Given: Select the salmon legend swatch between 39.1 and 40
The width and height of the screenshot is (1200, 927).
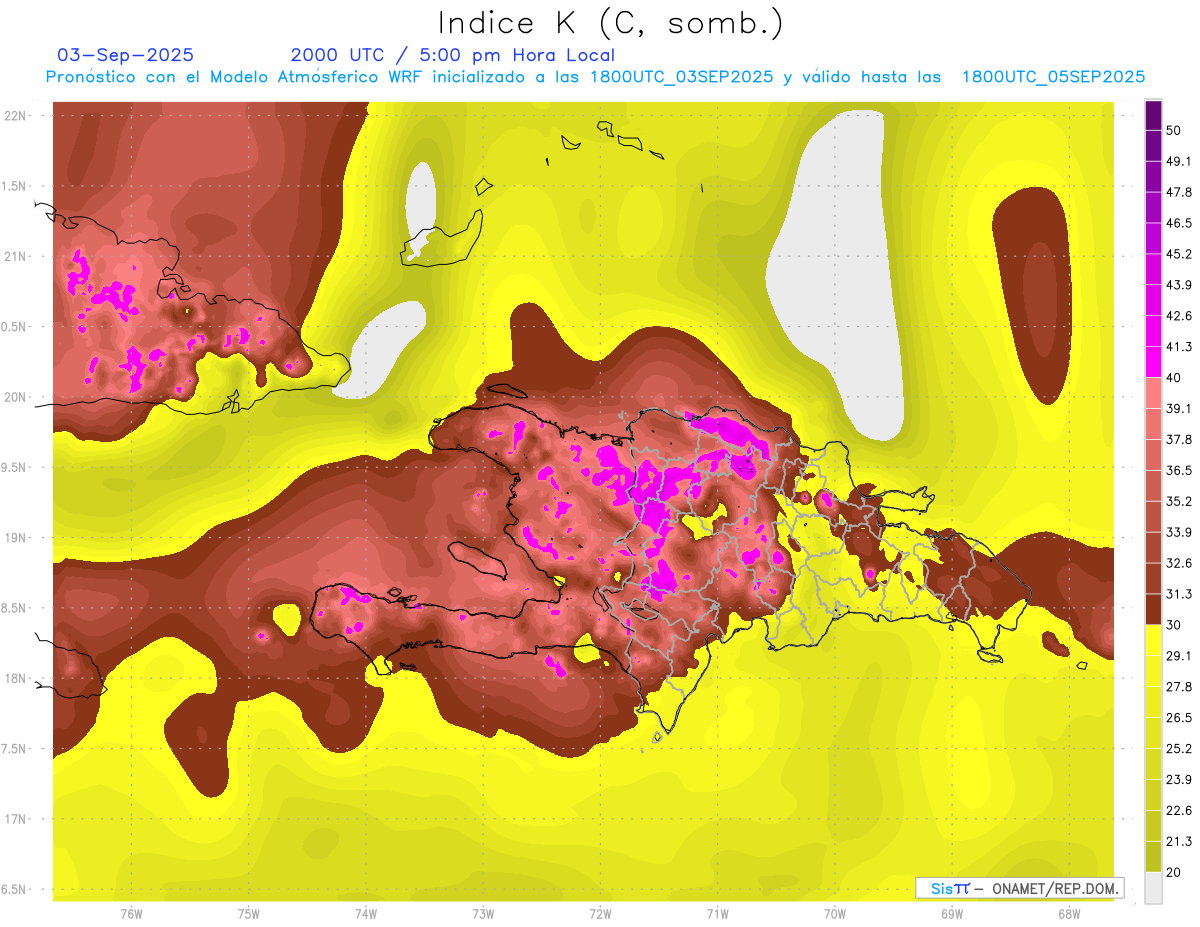Looking at the screenshot, I should (x=1153, y=392).
